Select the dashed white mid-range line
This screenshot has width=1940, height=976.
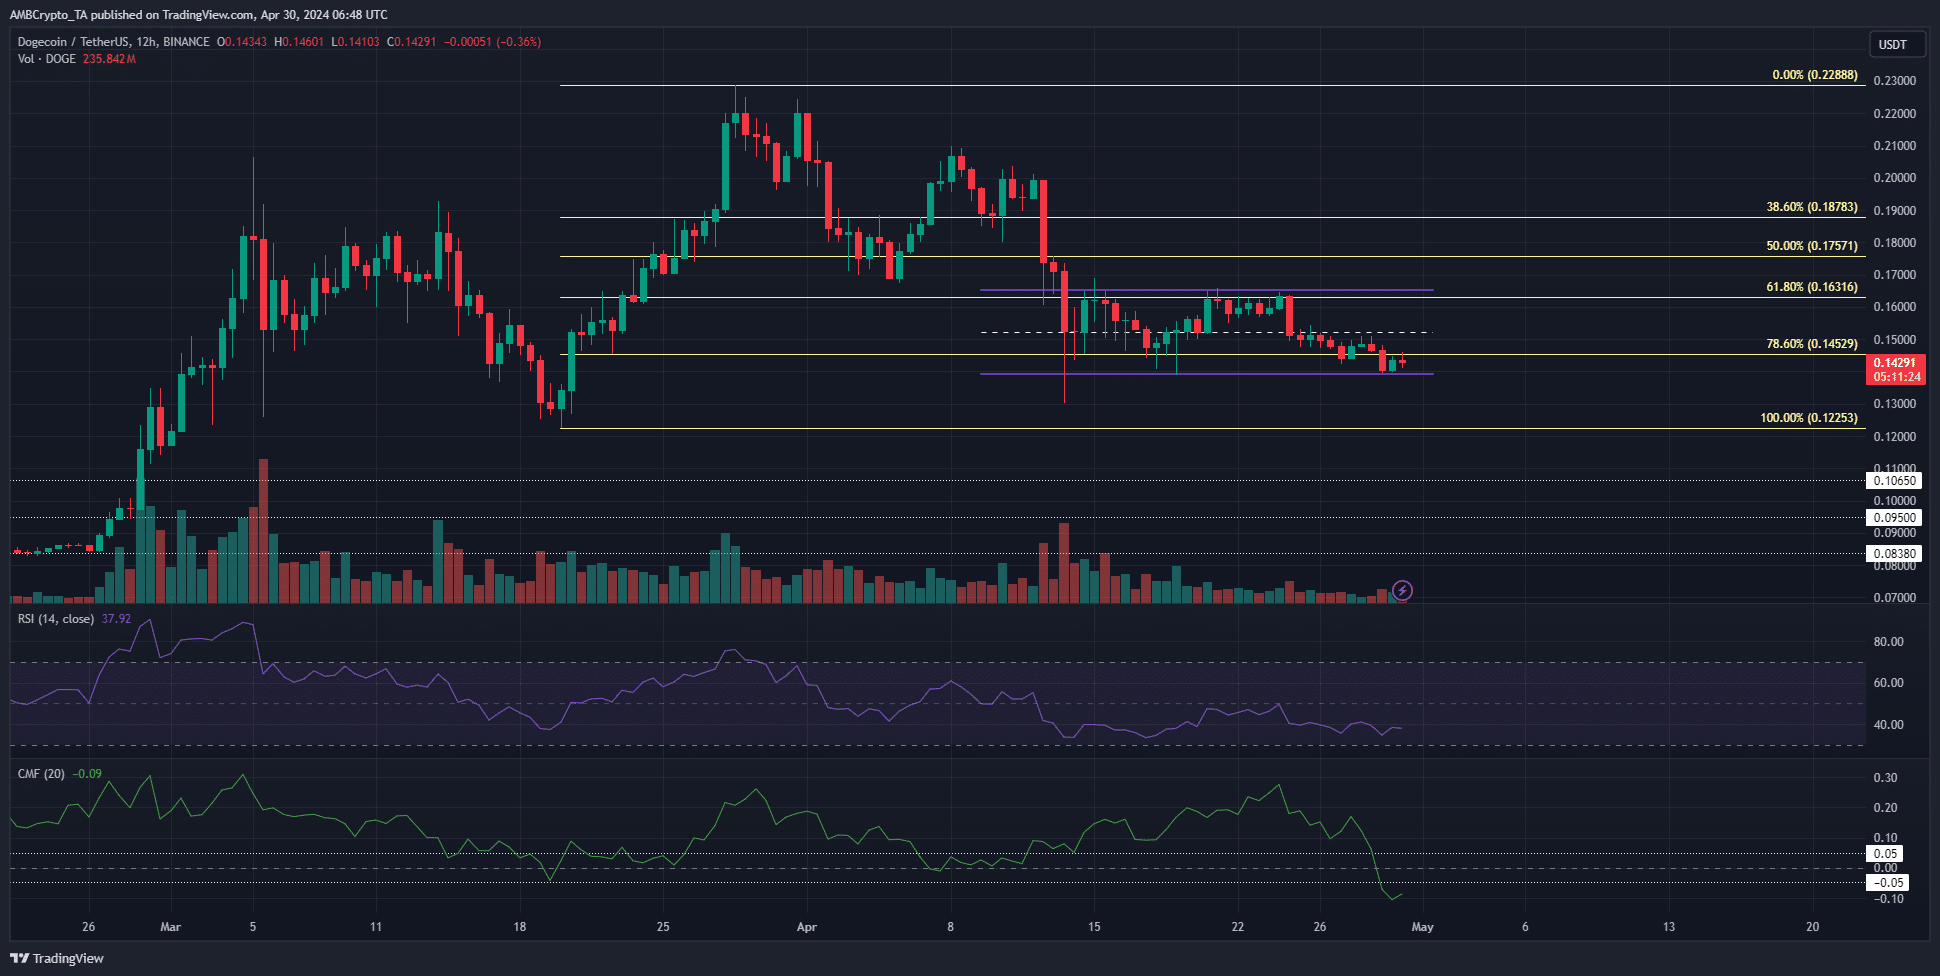point(1206,332)
